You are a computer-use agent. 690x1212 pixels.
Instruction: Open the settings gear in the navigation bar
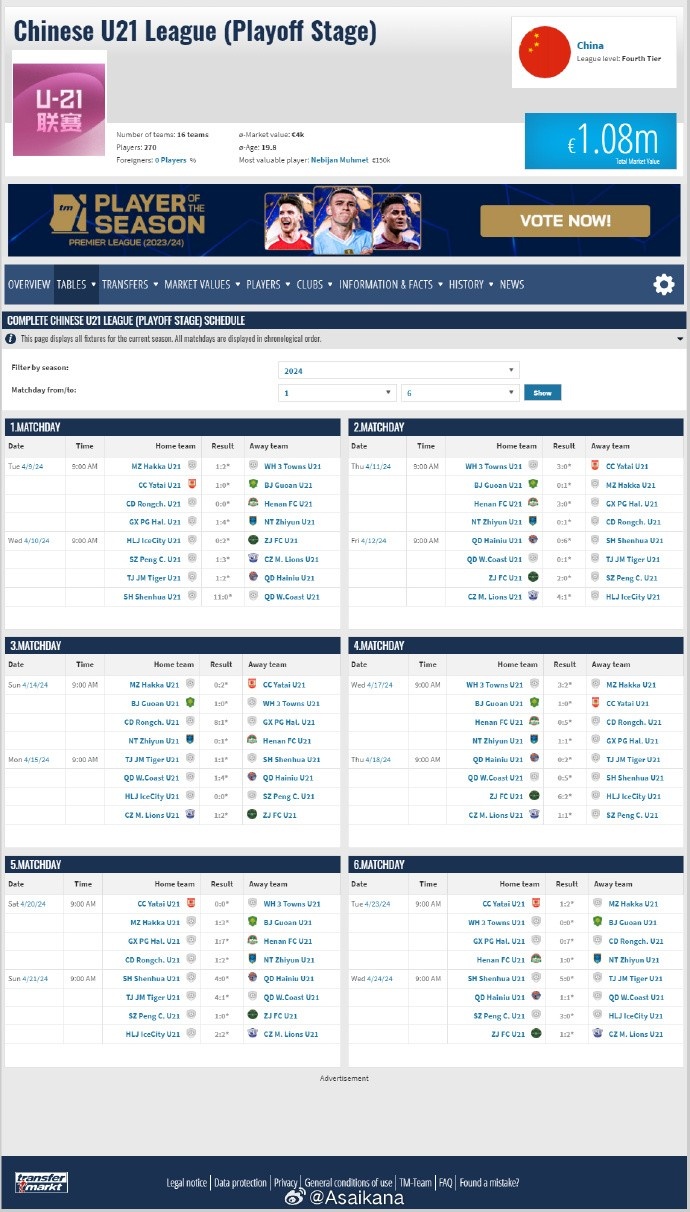[x=664, y=285]
